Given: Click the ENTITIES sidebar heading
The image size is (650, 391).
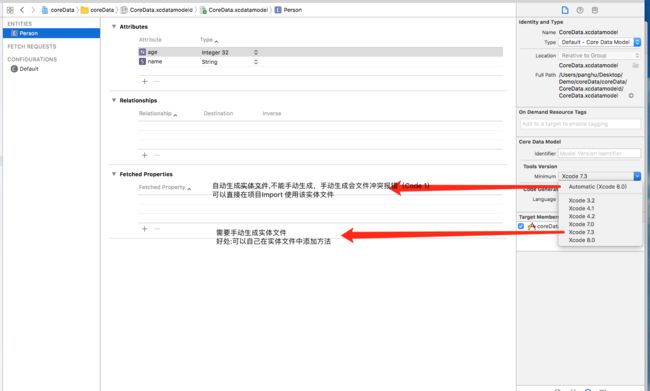Looking at the screenshot, I should coord(19,24).
